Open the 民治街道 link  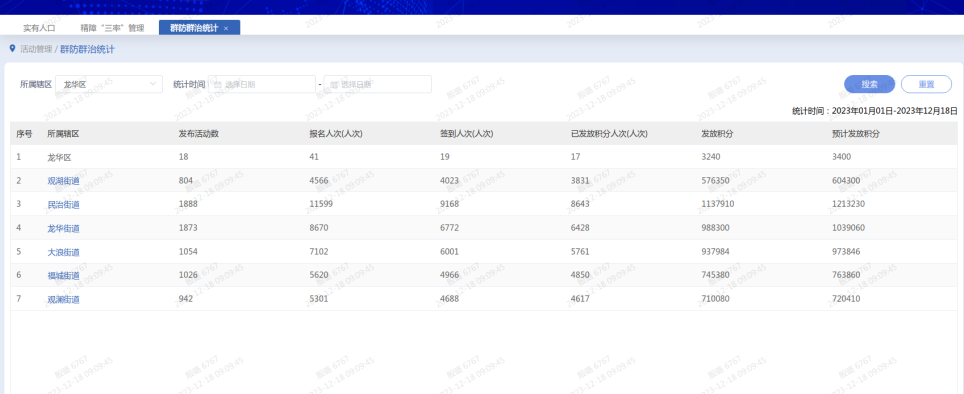pyautogui.click(x=63, y=205)
